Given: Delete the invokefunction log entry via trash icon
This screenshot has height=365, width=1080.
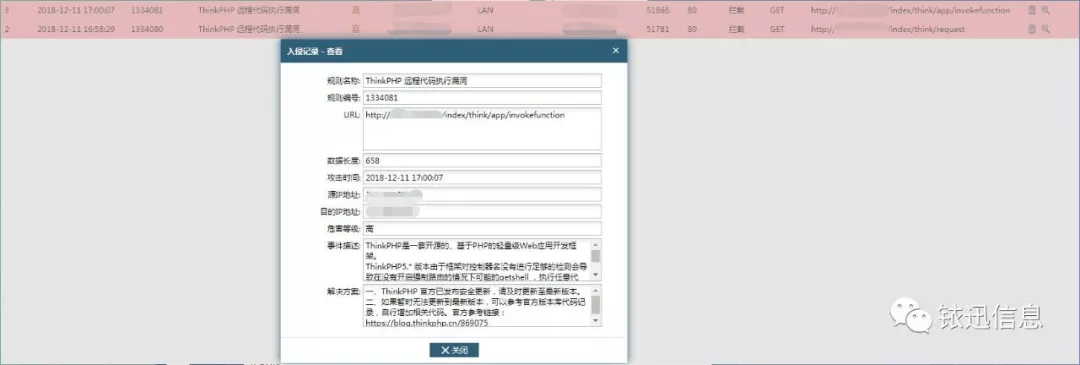Looking at the screenshot, I should click(x=1032, y=10).
